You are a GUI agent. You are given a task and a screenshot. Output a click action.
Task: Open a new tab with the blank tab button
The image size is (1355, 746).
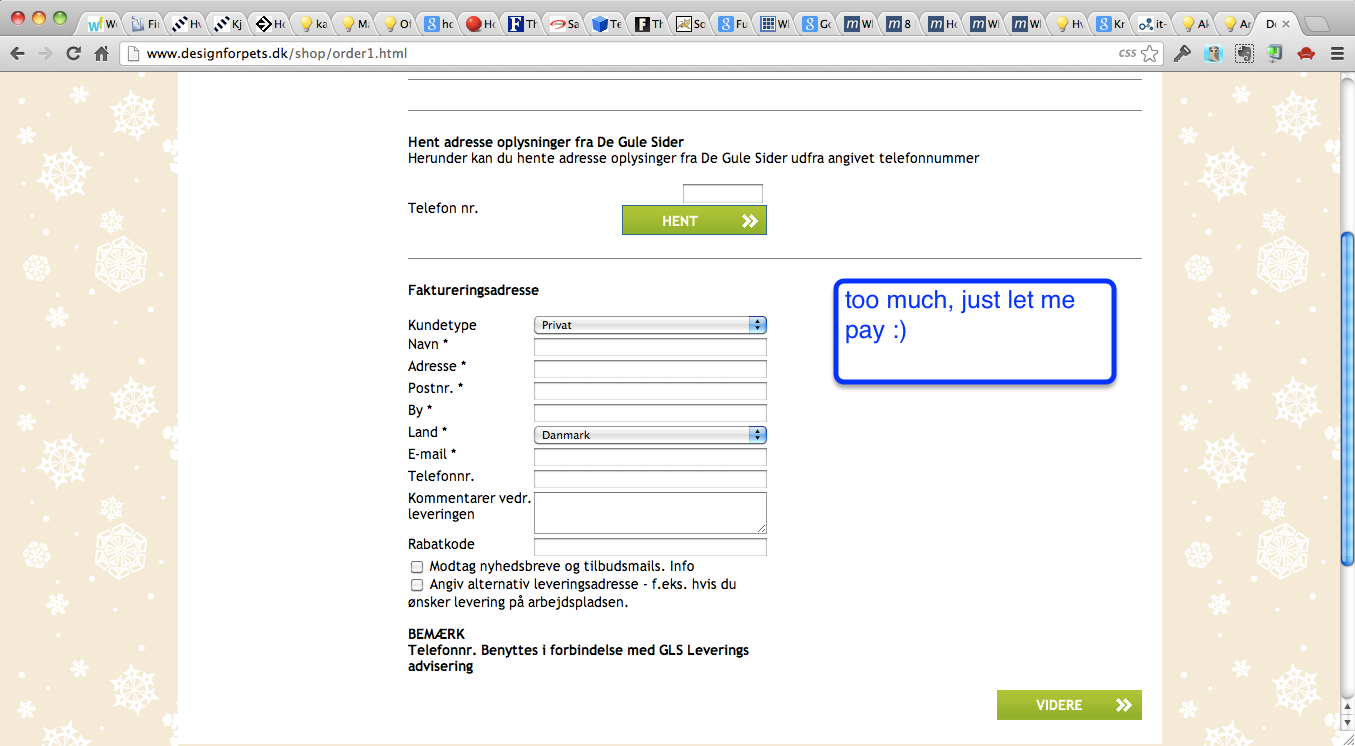[x=1317, y=23]
